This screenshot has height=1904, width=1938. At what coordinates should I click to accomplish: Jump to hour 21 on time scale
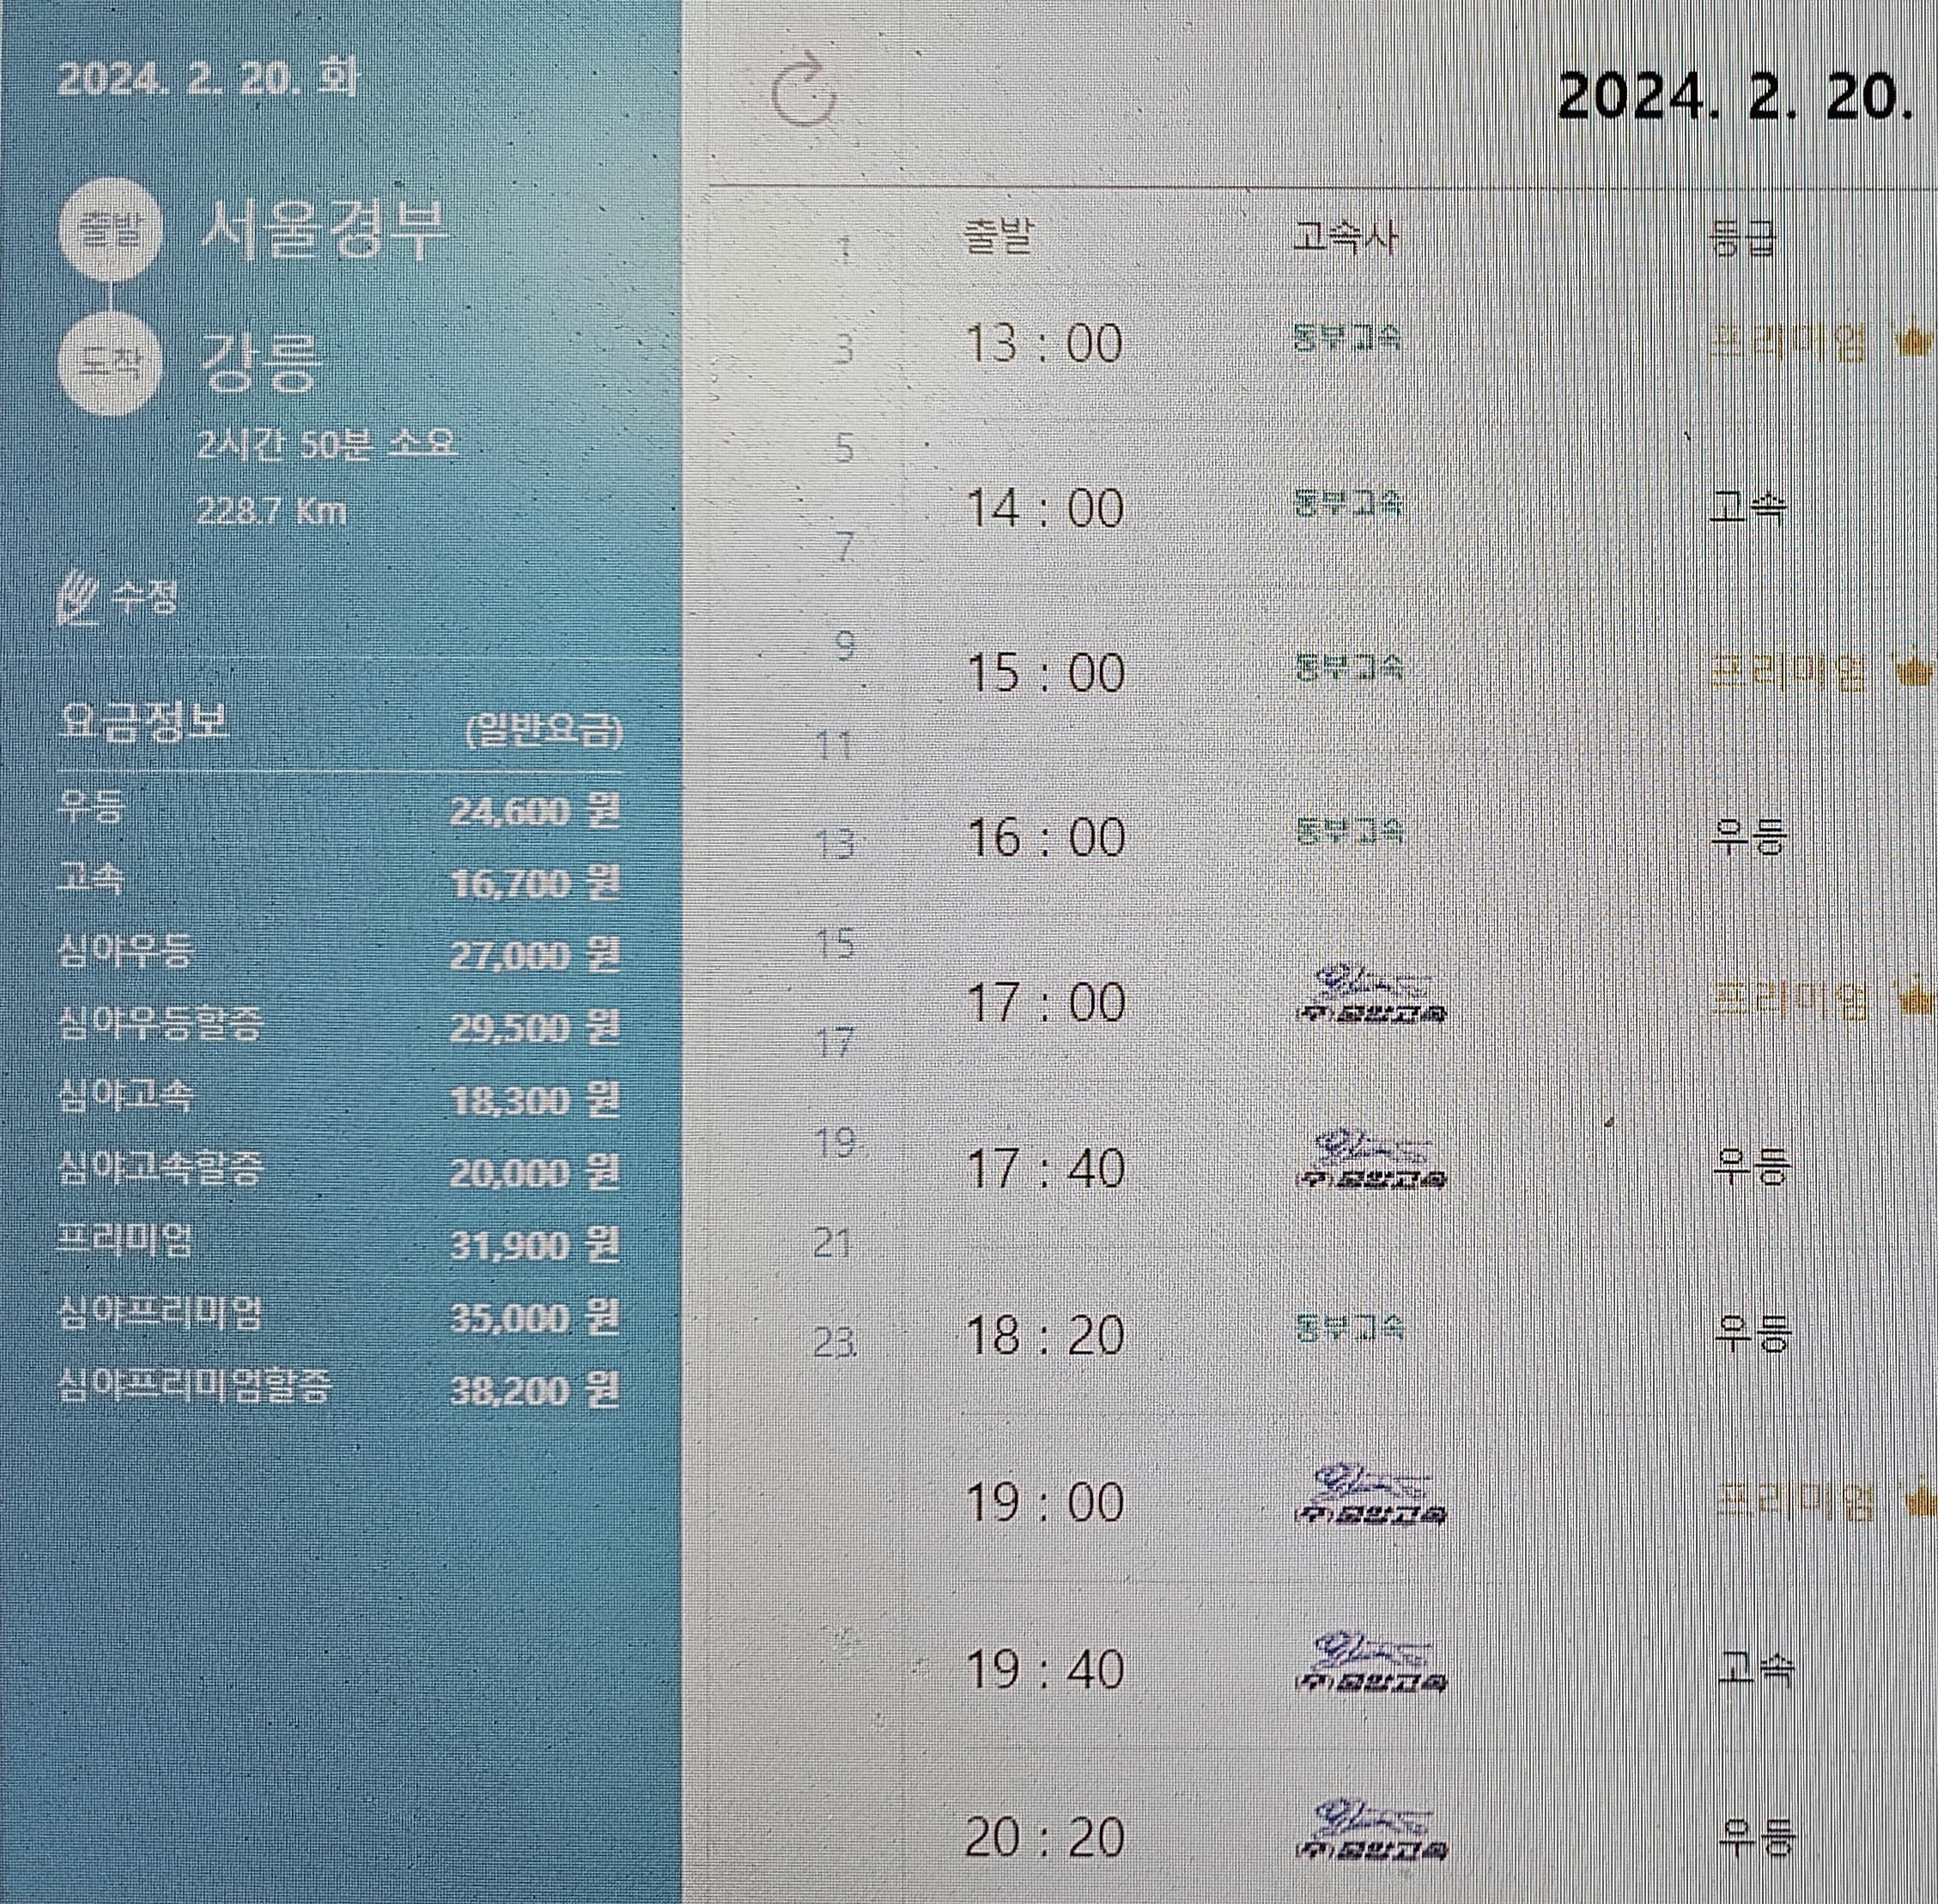tap(832, 1243)
